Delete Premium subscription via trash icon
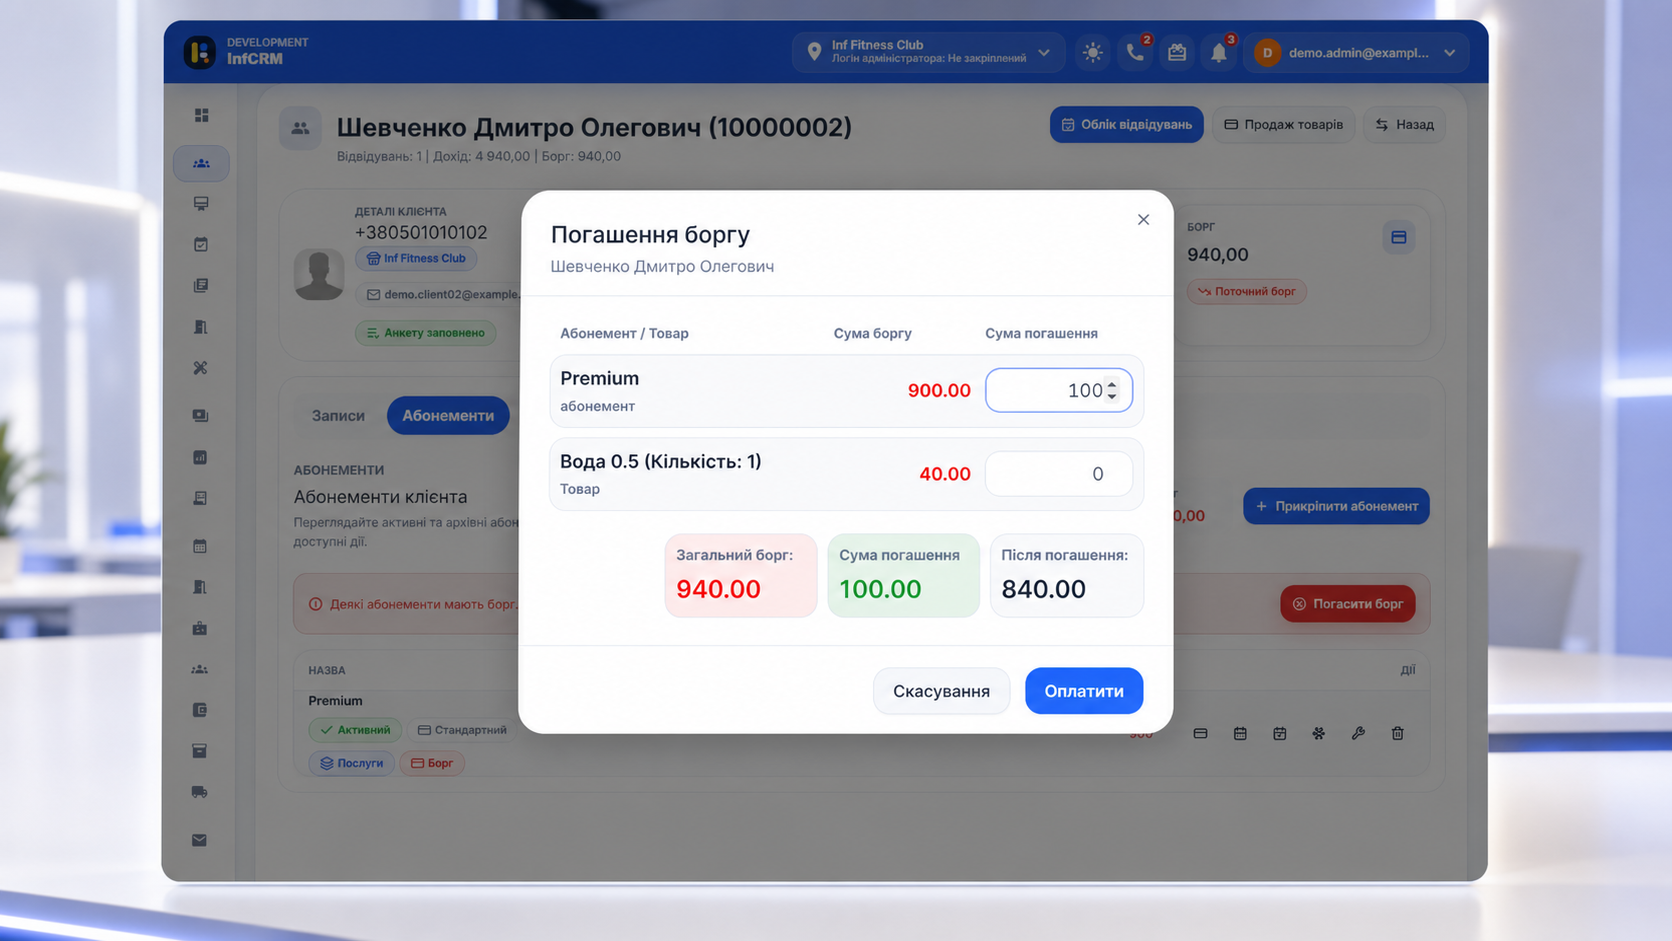This screenshot has width=1672, height=941. point(1398,733)
